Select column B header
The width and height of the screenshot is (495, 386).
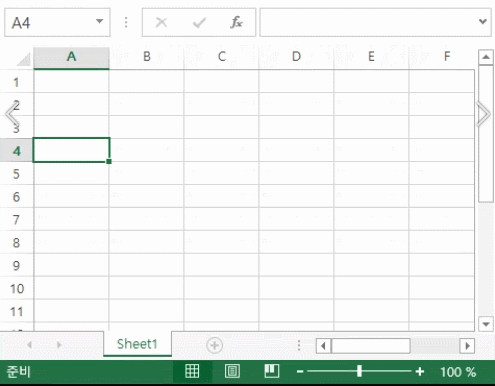coord(147,57)
